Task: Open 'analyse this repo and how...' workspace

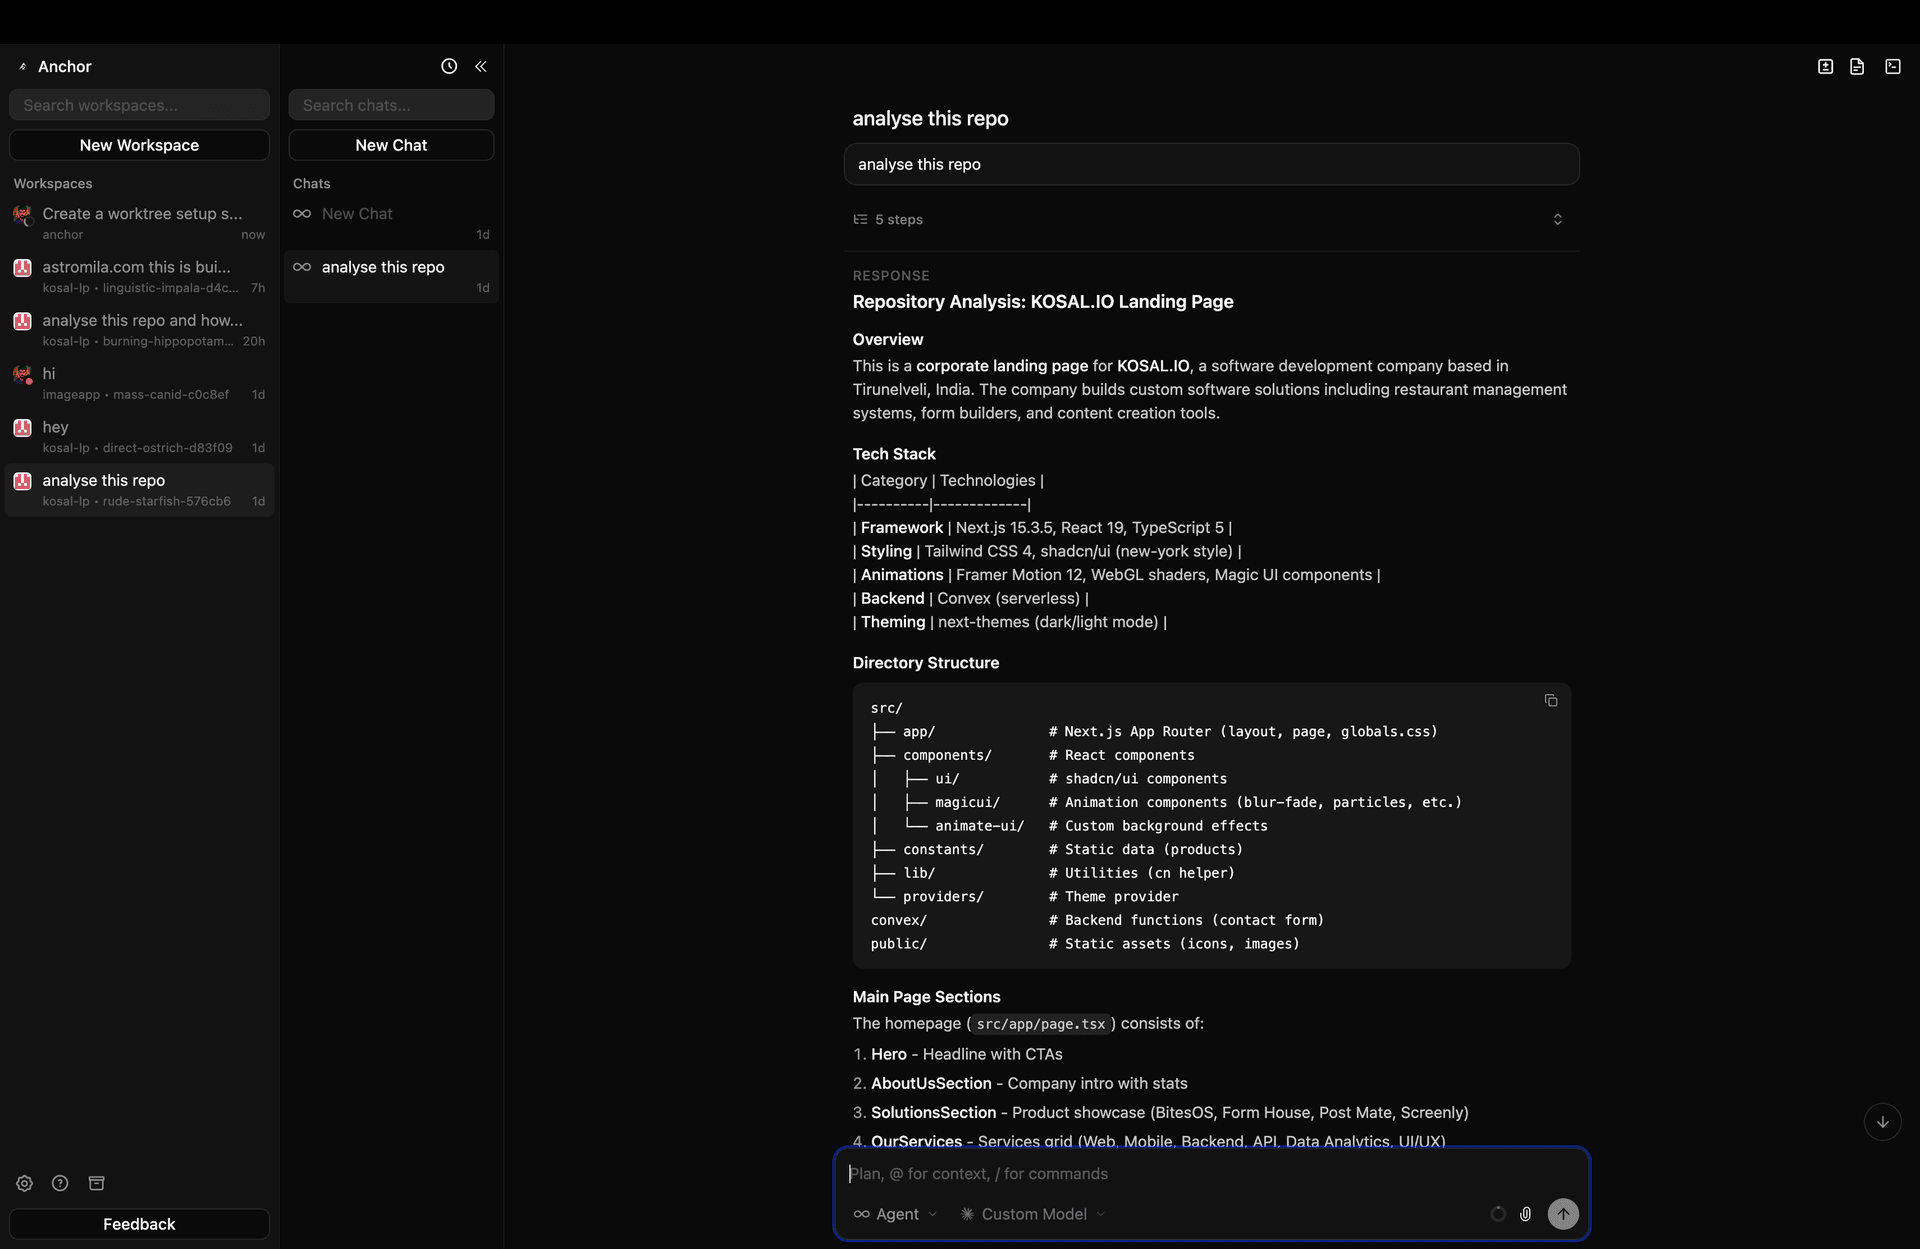Action: click(x=139, y=330)
